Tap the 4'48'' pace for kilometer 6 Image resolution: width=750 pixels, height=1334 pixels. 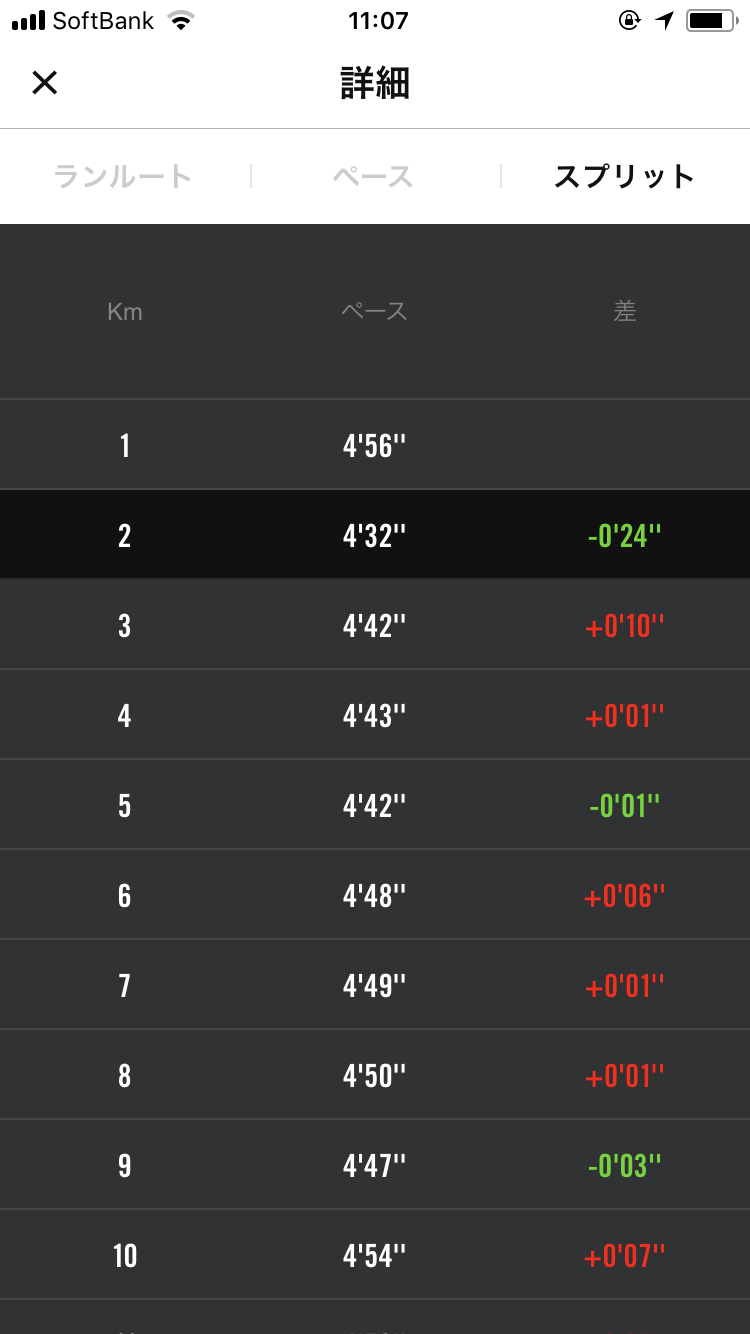tap(375, 896)
